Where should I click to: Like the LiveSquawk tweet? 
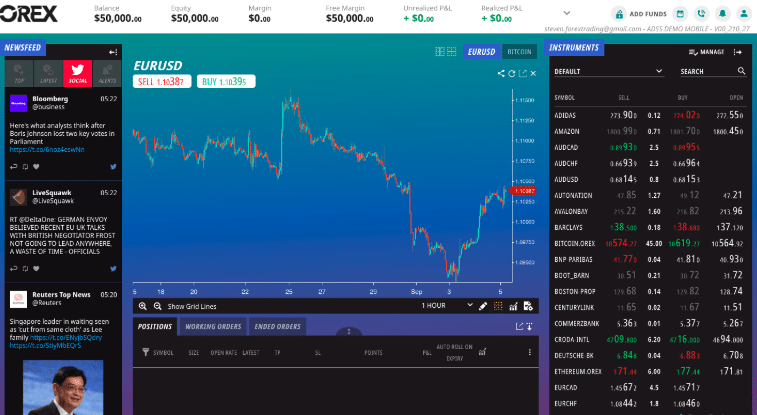(36, 268)
